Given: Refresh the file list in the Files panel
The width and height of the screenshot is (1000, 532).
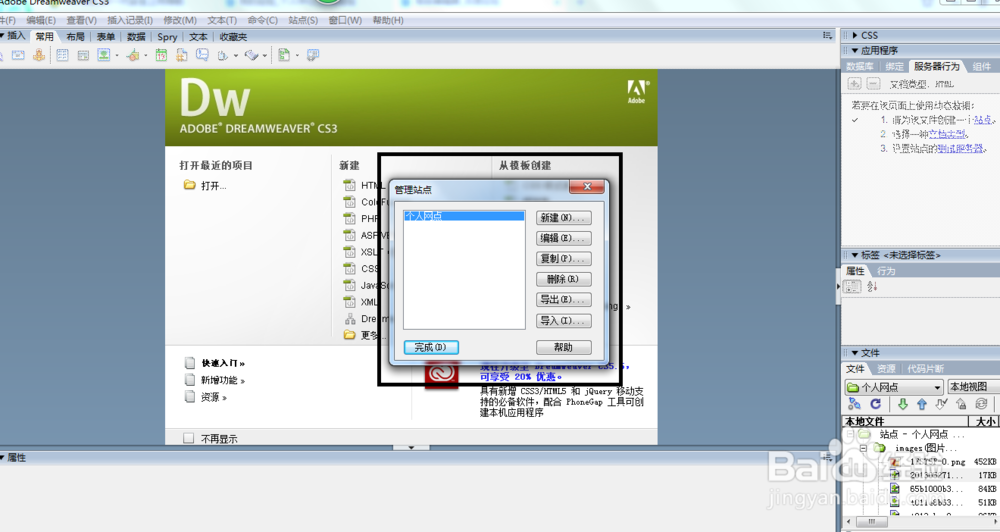Looking at the screenshot, I should pos(876,404).
